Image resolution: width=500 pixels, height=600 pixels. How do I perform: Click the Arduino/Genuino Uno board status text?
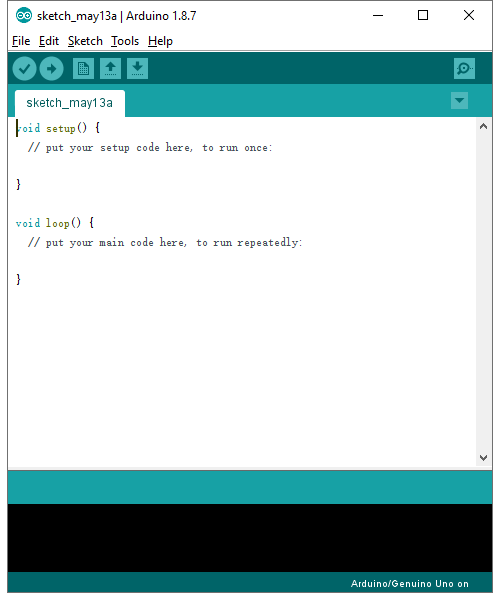(x=409, y=584)
